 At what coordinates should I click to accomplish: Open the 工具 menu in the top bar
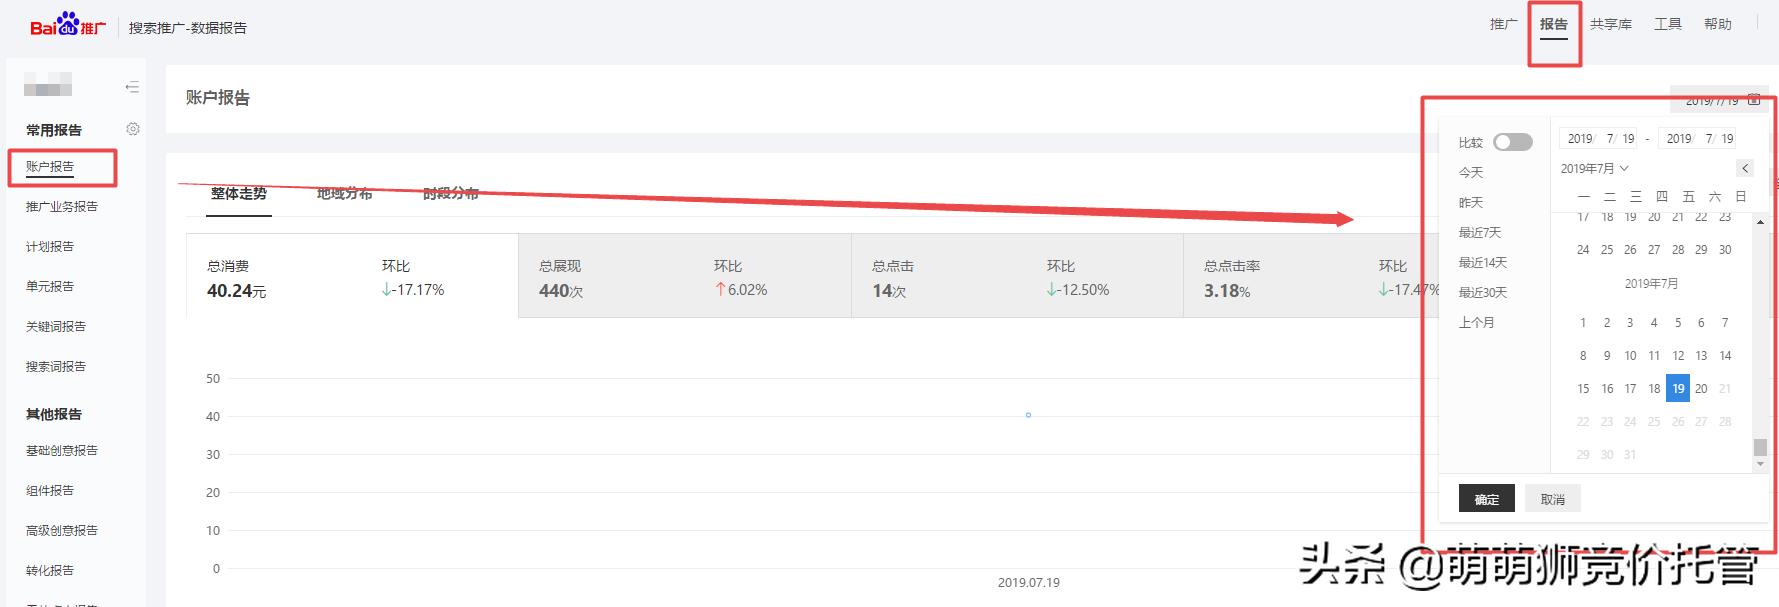tap(1667, 24)
